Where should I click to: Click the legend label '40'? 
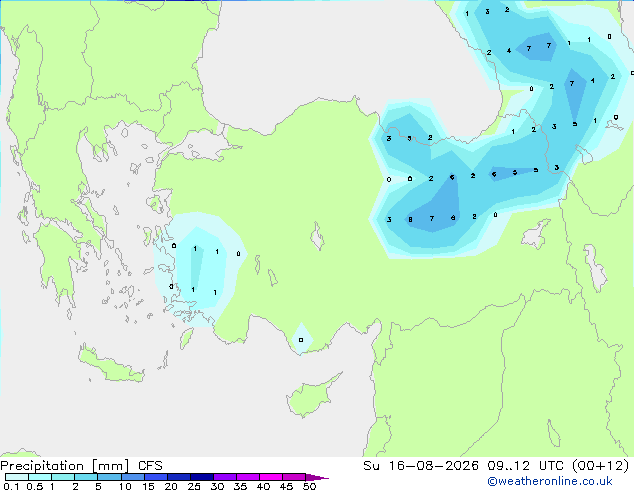263,486
